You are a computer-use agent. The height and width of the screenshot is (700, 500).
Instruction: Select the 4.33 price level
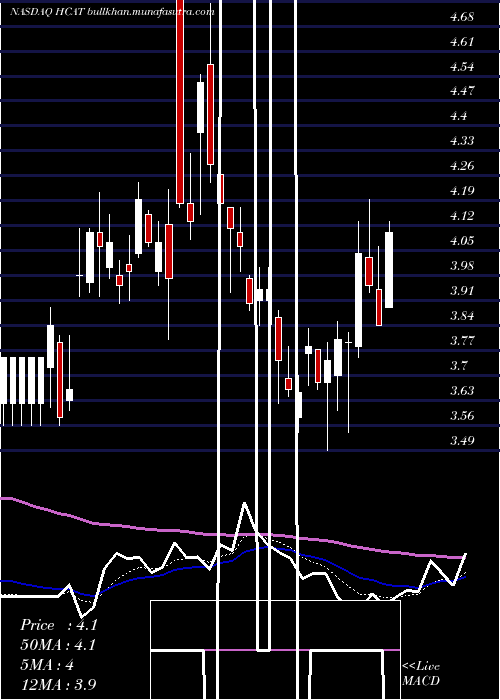click(x=462, y=141)
